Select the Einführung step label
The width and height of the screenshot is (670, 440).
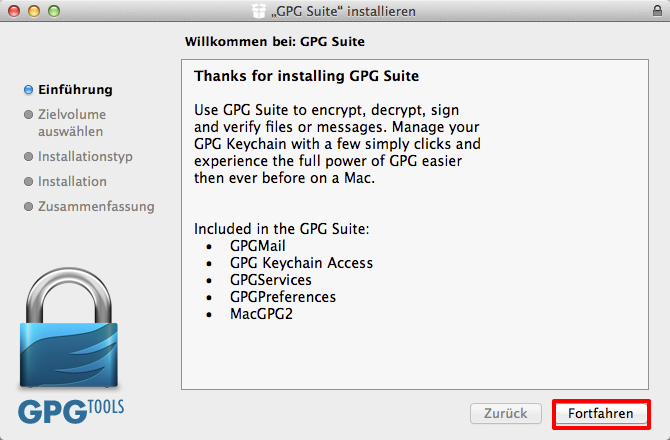click(x=75, y=90)
